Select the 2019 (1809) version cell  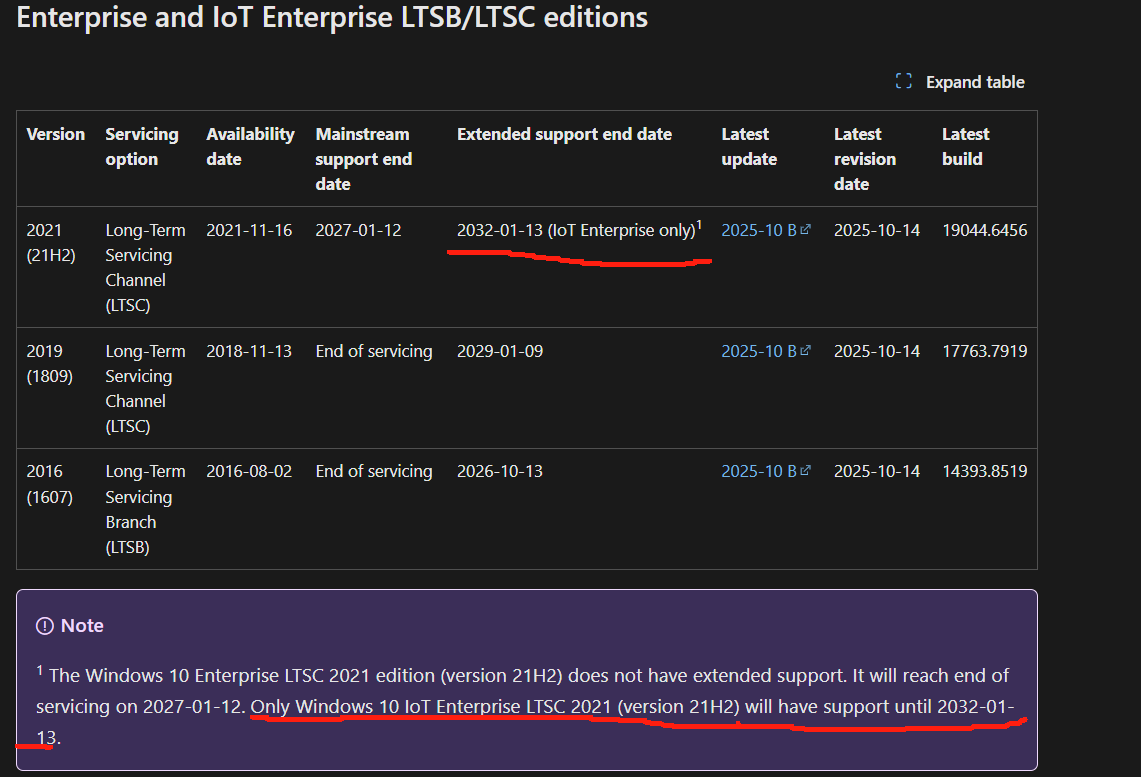tap(49, 363)
